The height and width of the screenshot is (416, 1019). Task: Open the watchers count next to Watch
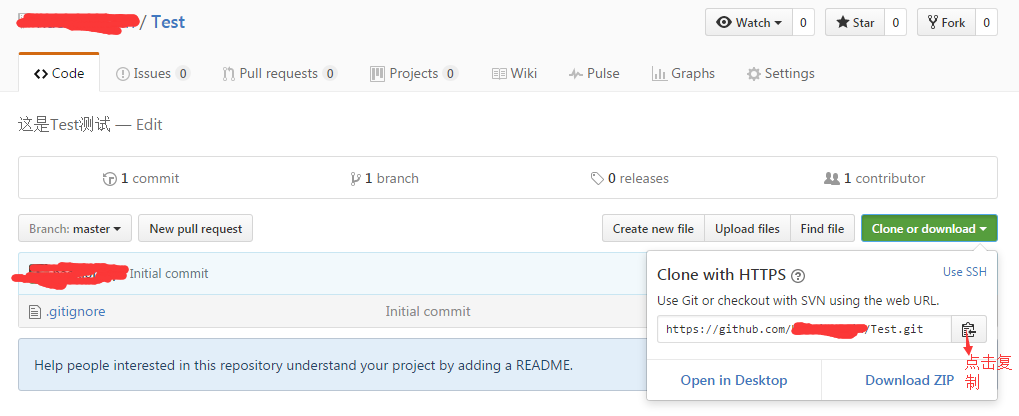[803, 23]
